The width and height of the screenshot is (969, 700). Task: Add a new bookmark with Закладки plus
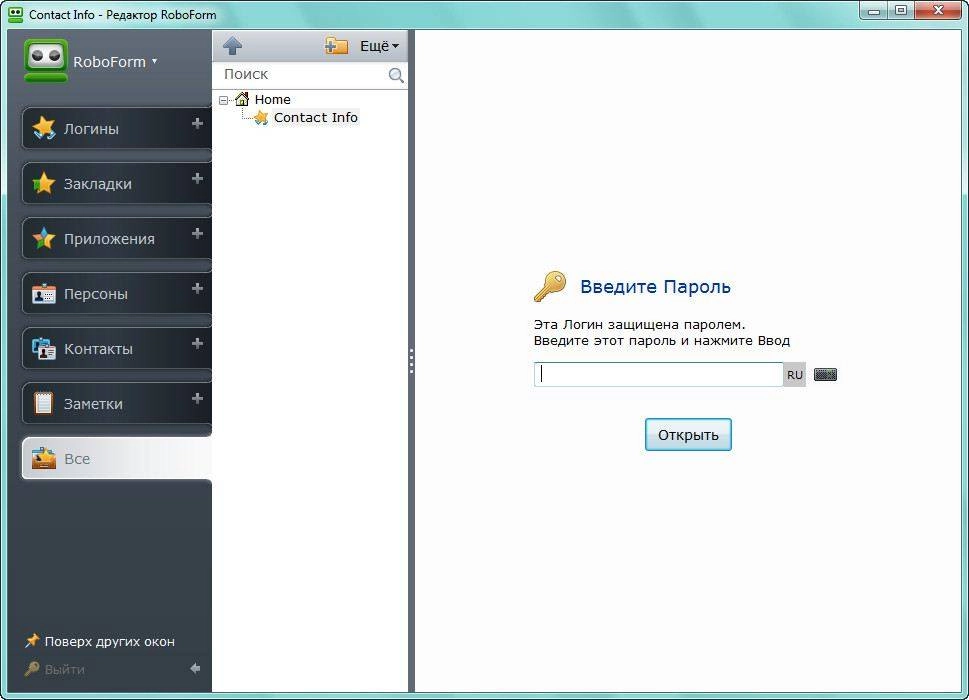click(x=197, y=178)
